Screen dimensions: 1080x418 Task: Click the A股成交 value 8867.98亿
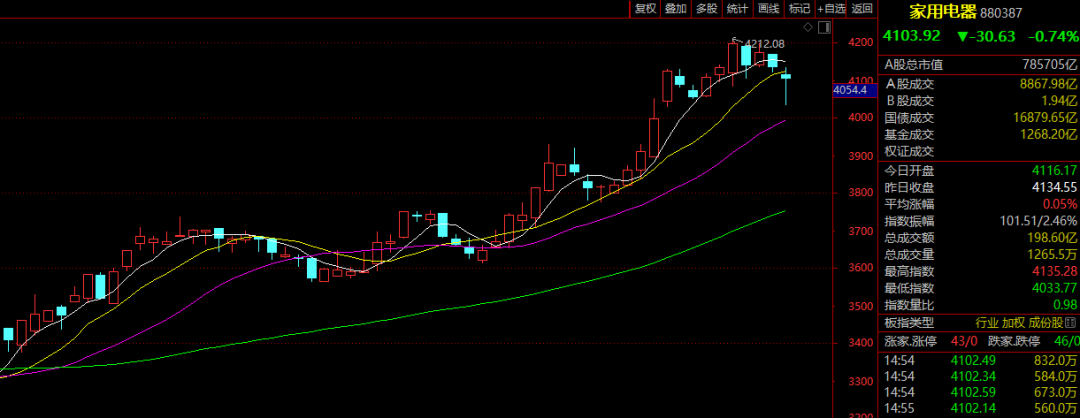tap(1046, 84)
